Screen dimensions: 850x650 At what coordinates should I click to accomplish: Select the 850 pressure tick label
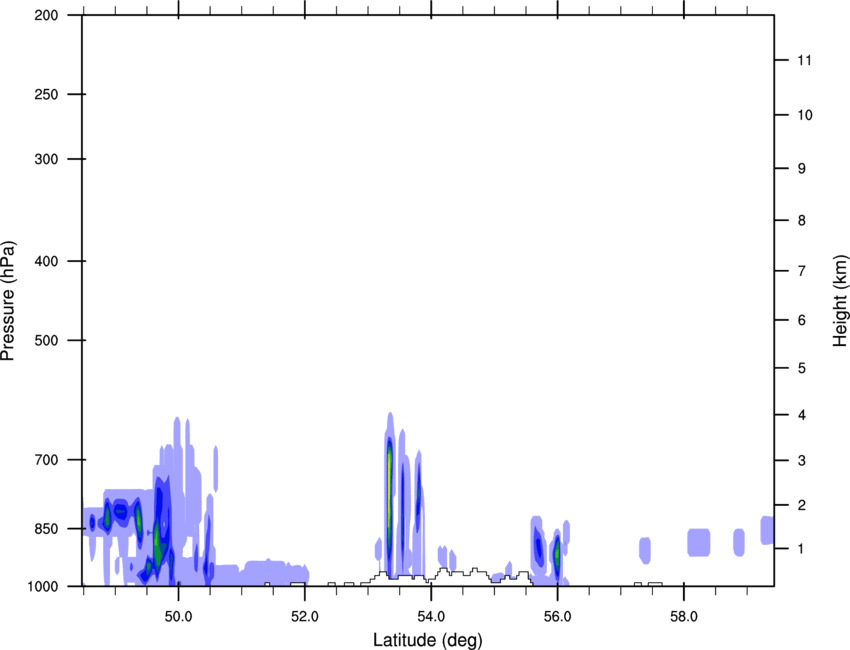[x=46, y=529]
